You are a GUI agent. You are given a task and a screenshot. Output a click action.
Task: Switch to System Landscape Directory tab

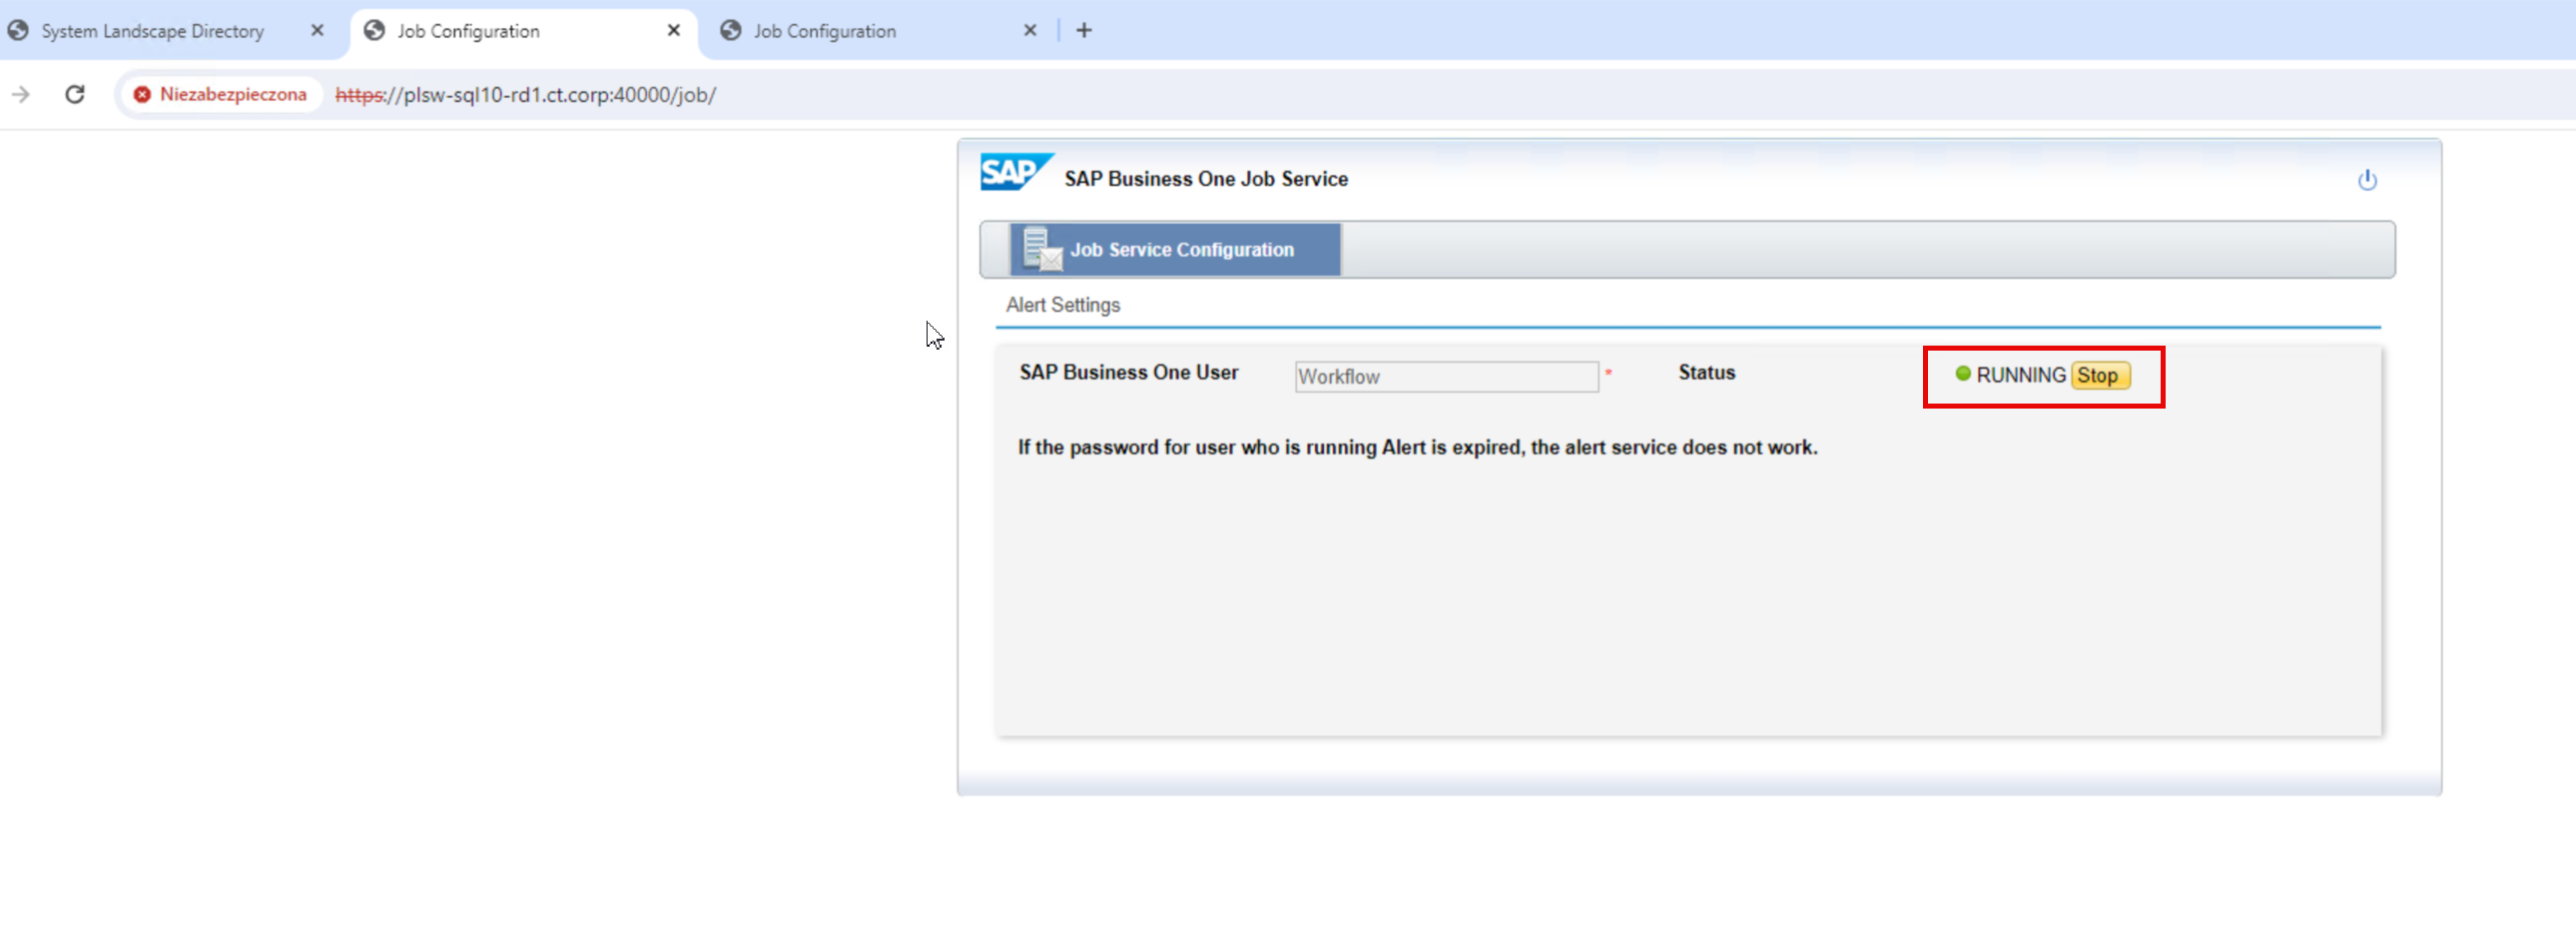point(153,31)
